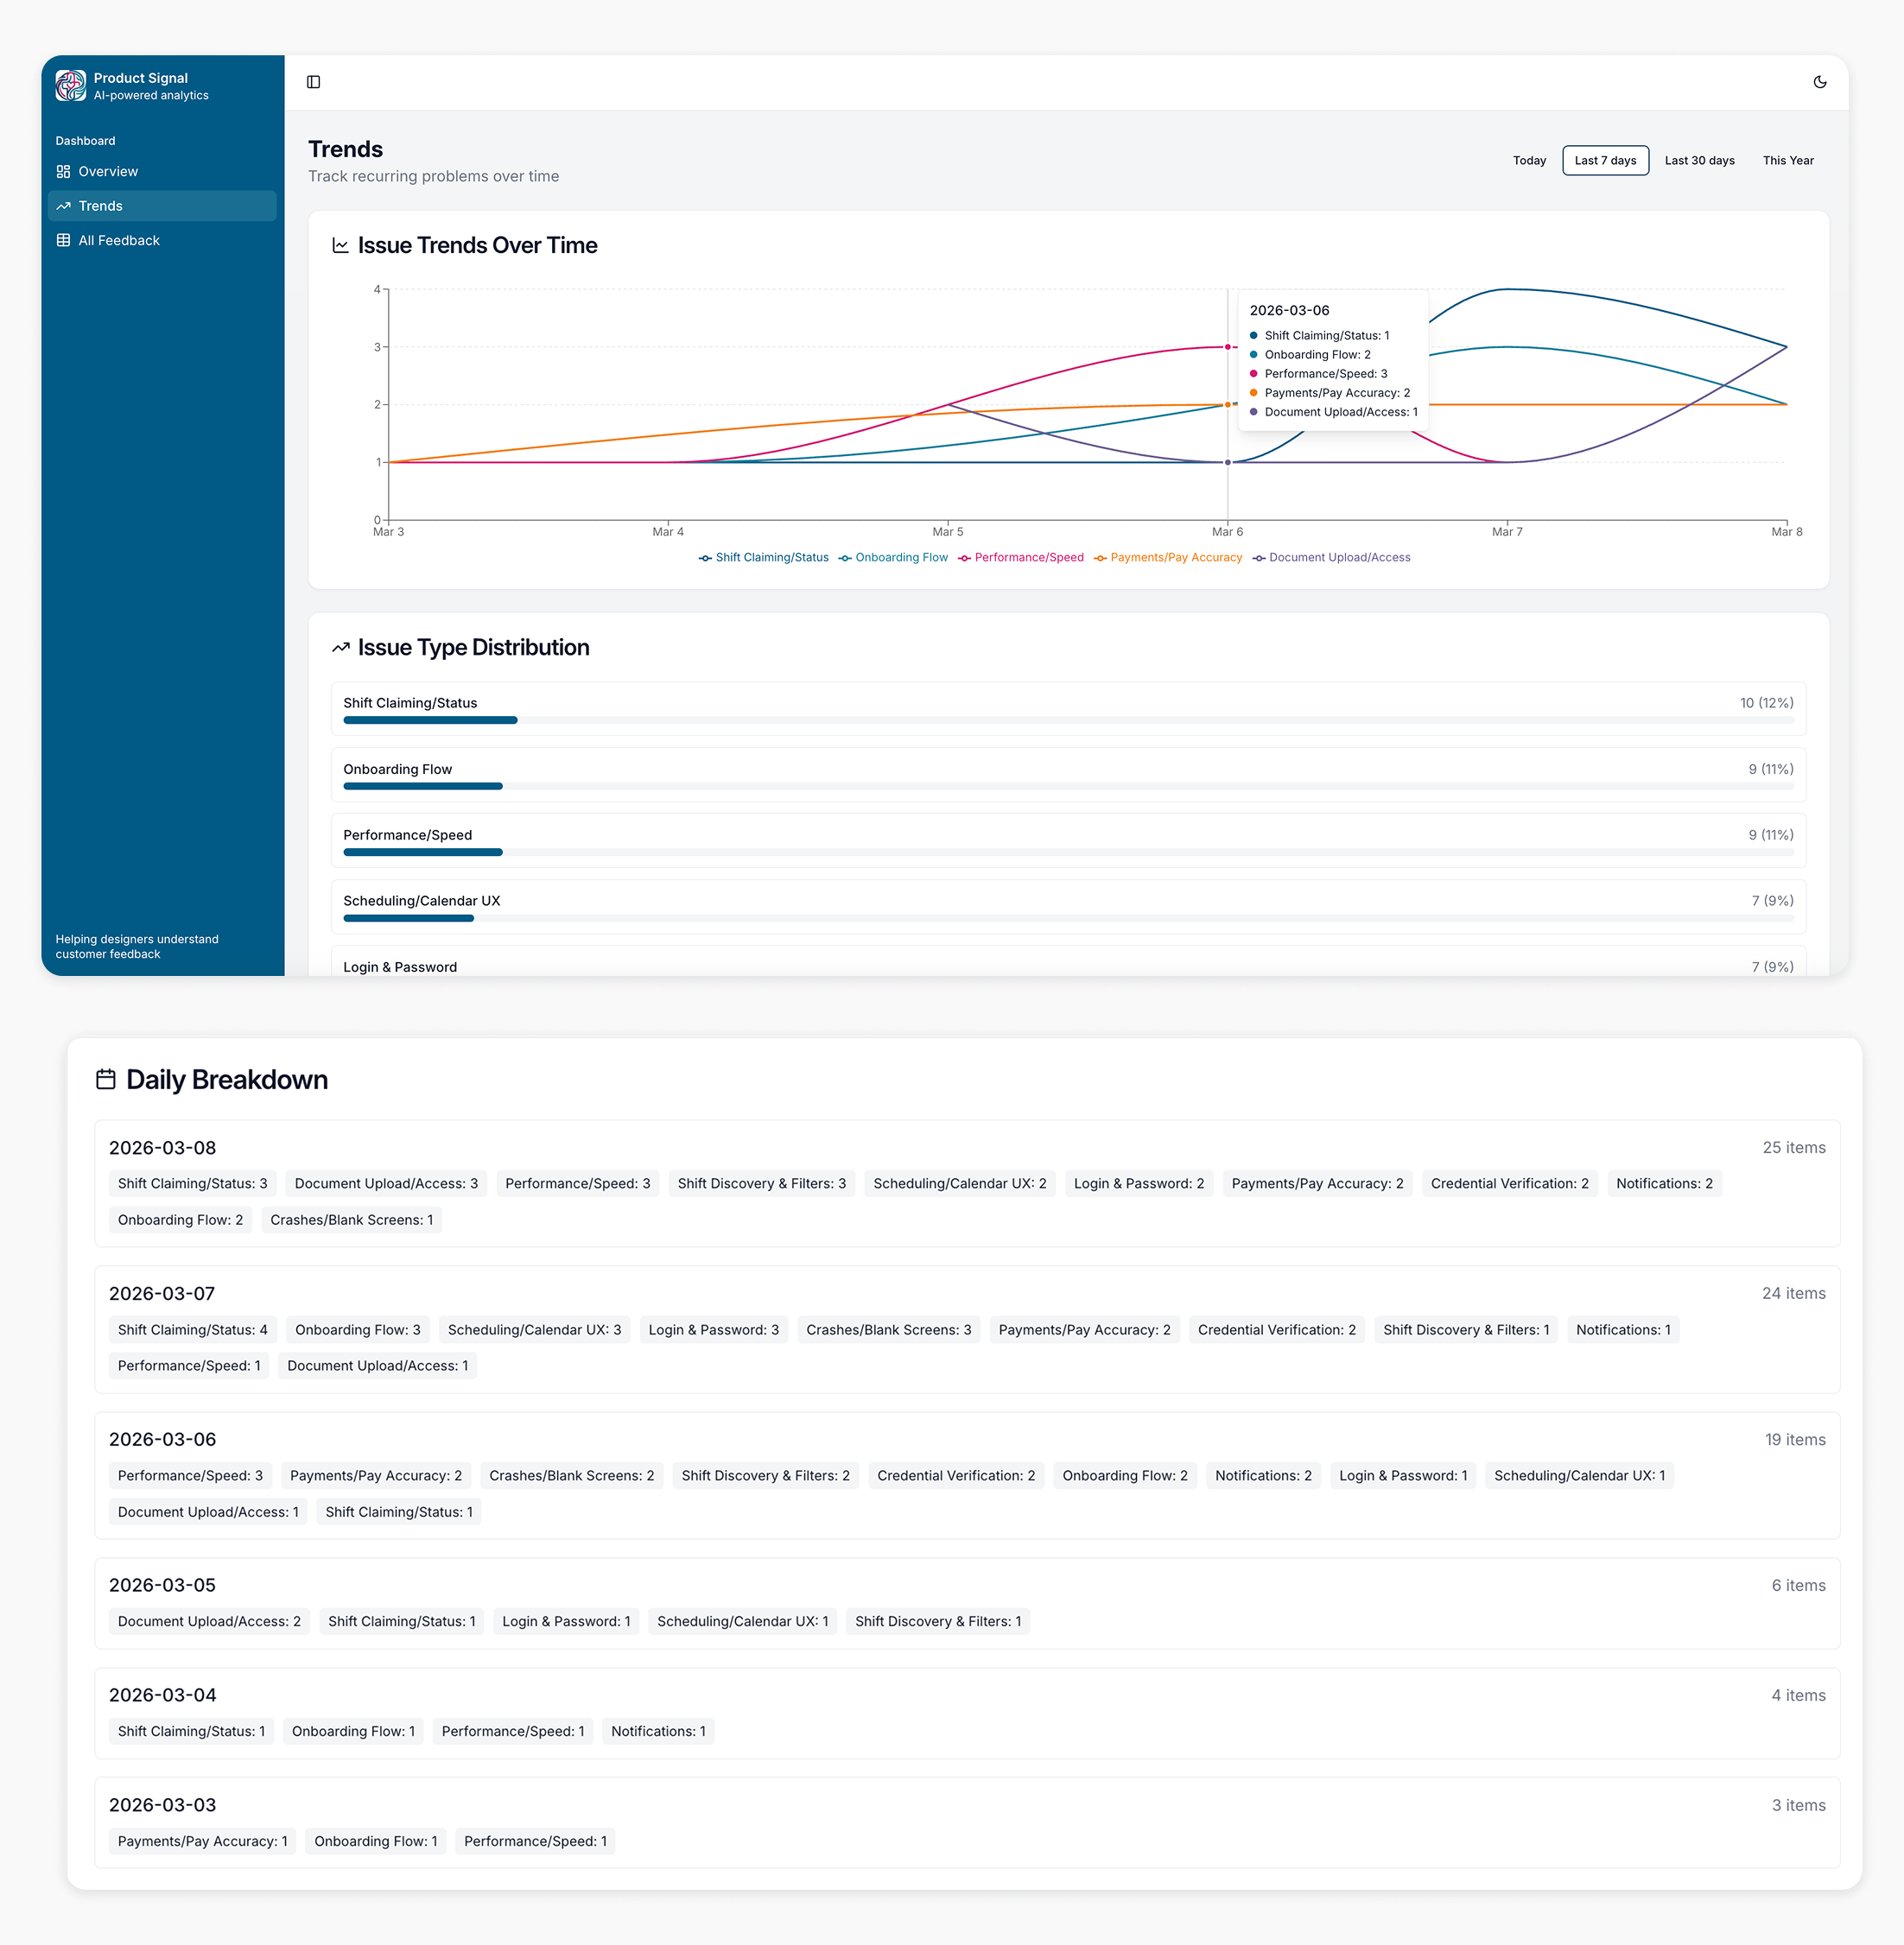Choose the Last 7 days filter

tap(1604, 161)
